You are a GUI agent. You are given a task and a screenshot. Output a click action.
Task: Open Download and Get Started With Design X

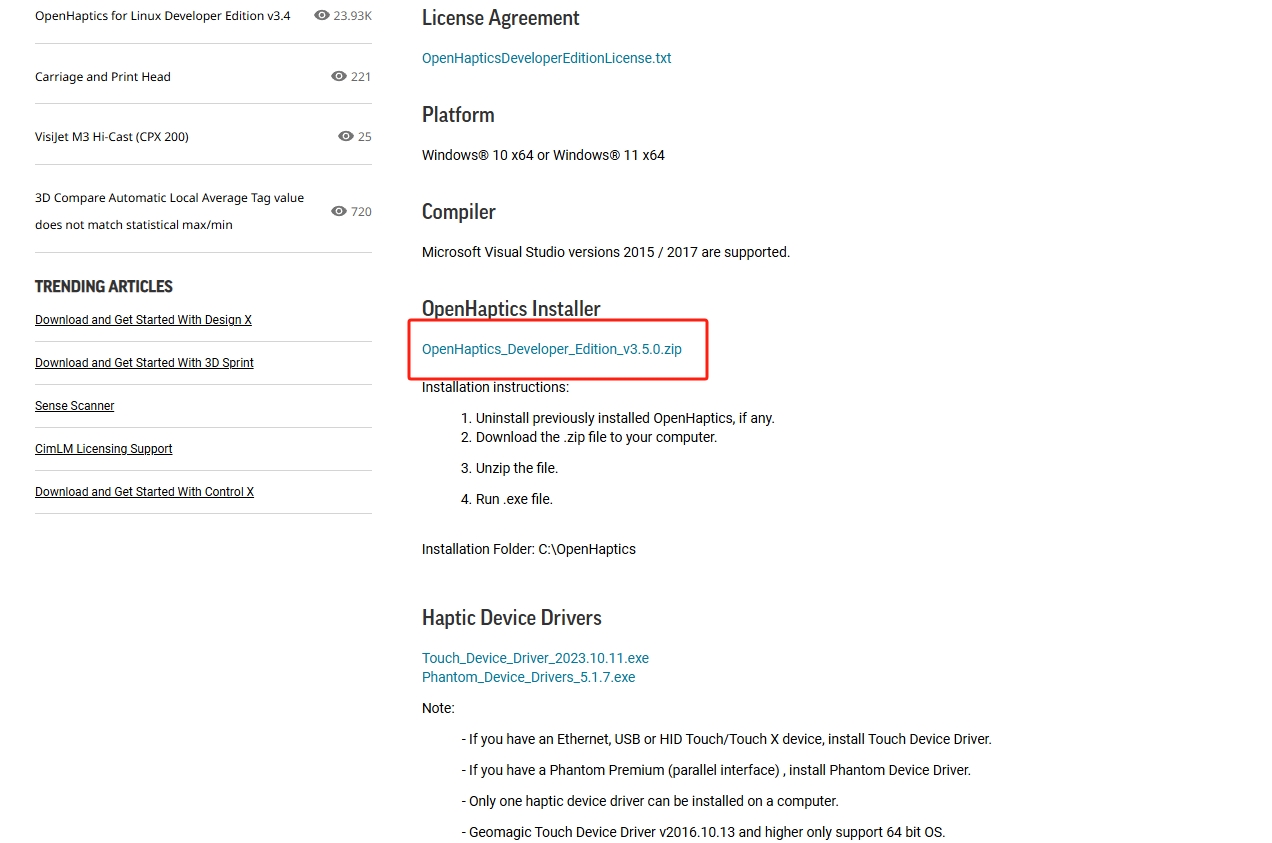click(143, 320)
